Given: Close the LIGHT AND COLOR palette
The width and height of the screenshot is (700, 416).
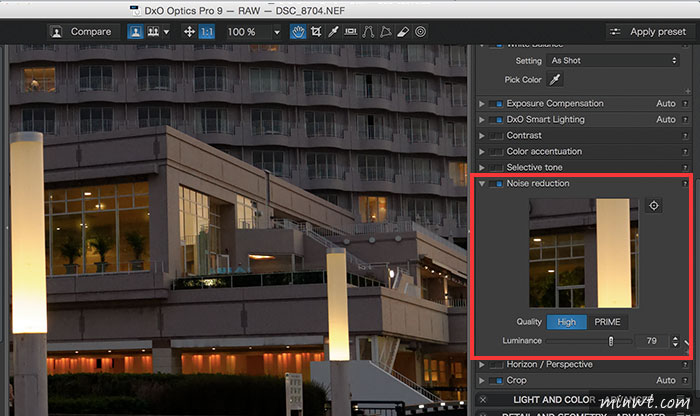Looking at the screenshot, I should (483, 400).
